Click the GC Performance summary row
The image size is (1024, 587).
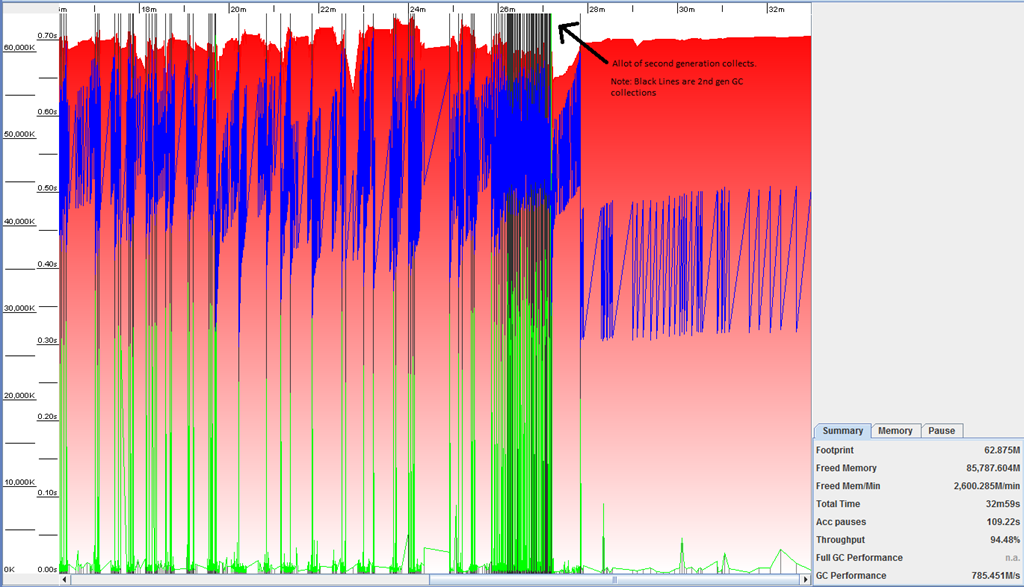[x=917, y=576]
